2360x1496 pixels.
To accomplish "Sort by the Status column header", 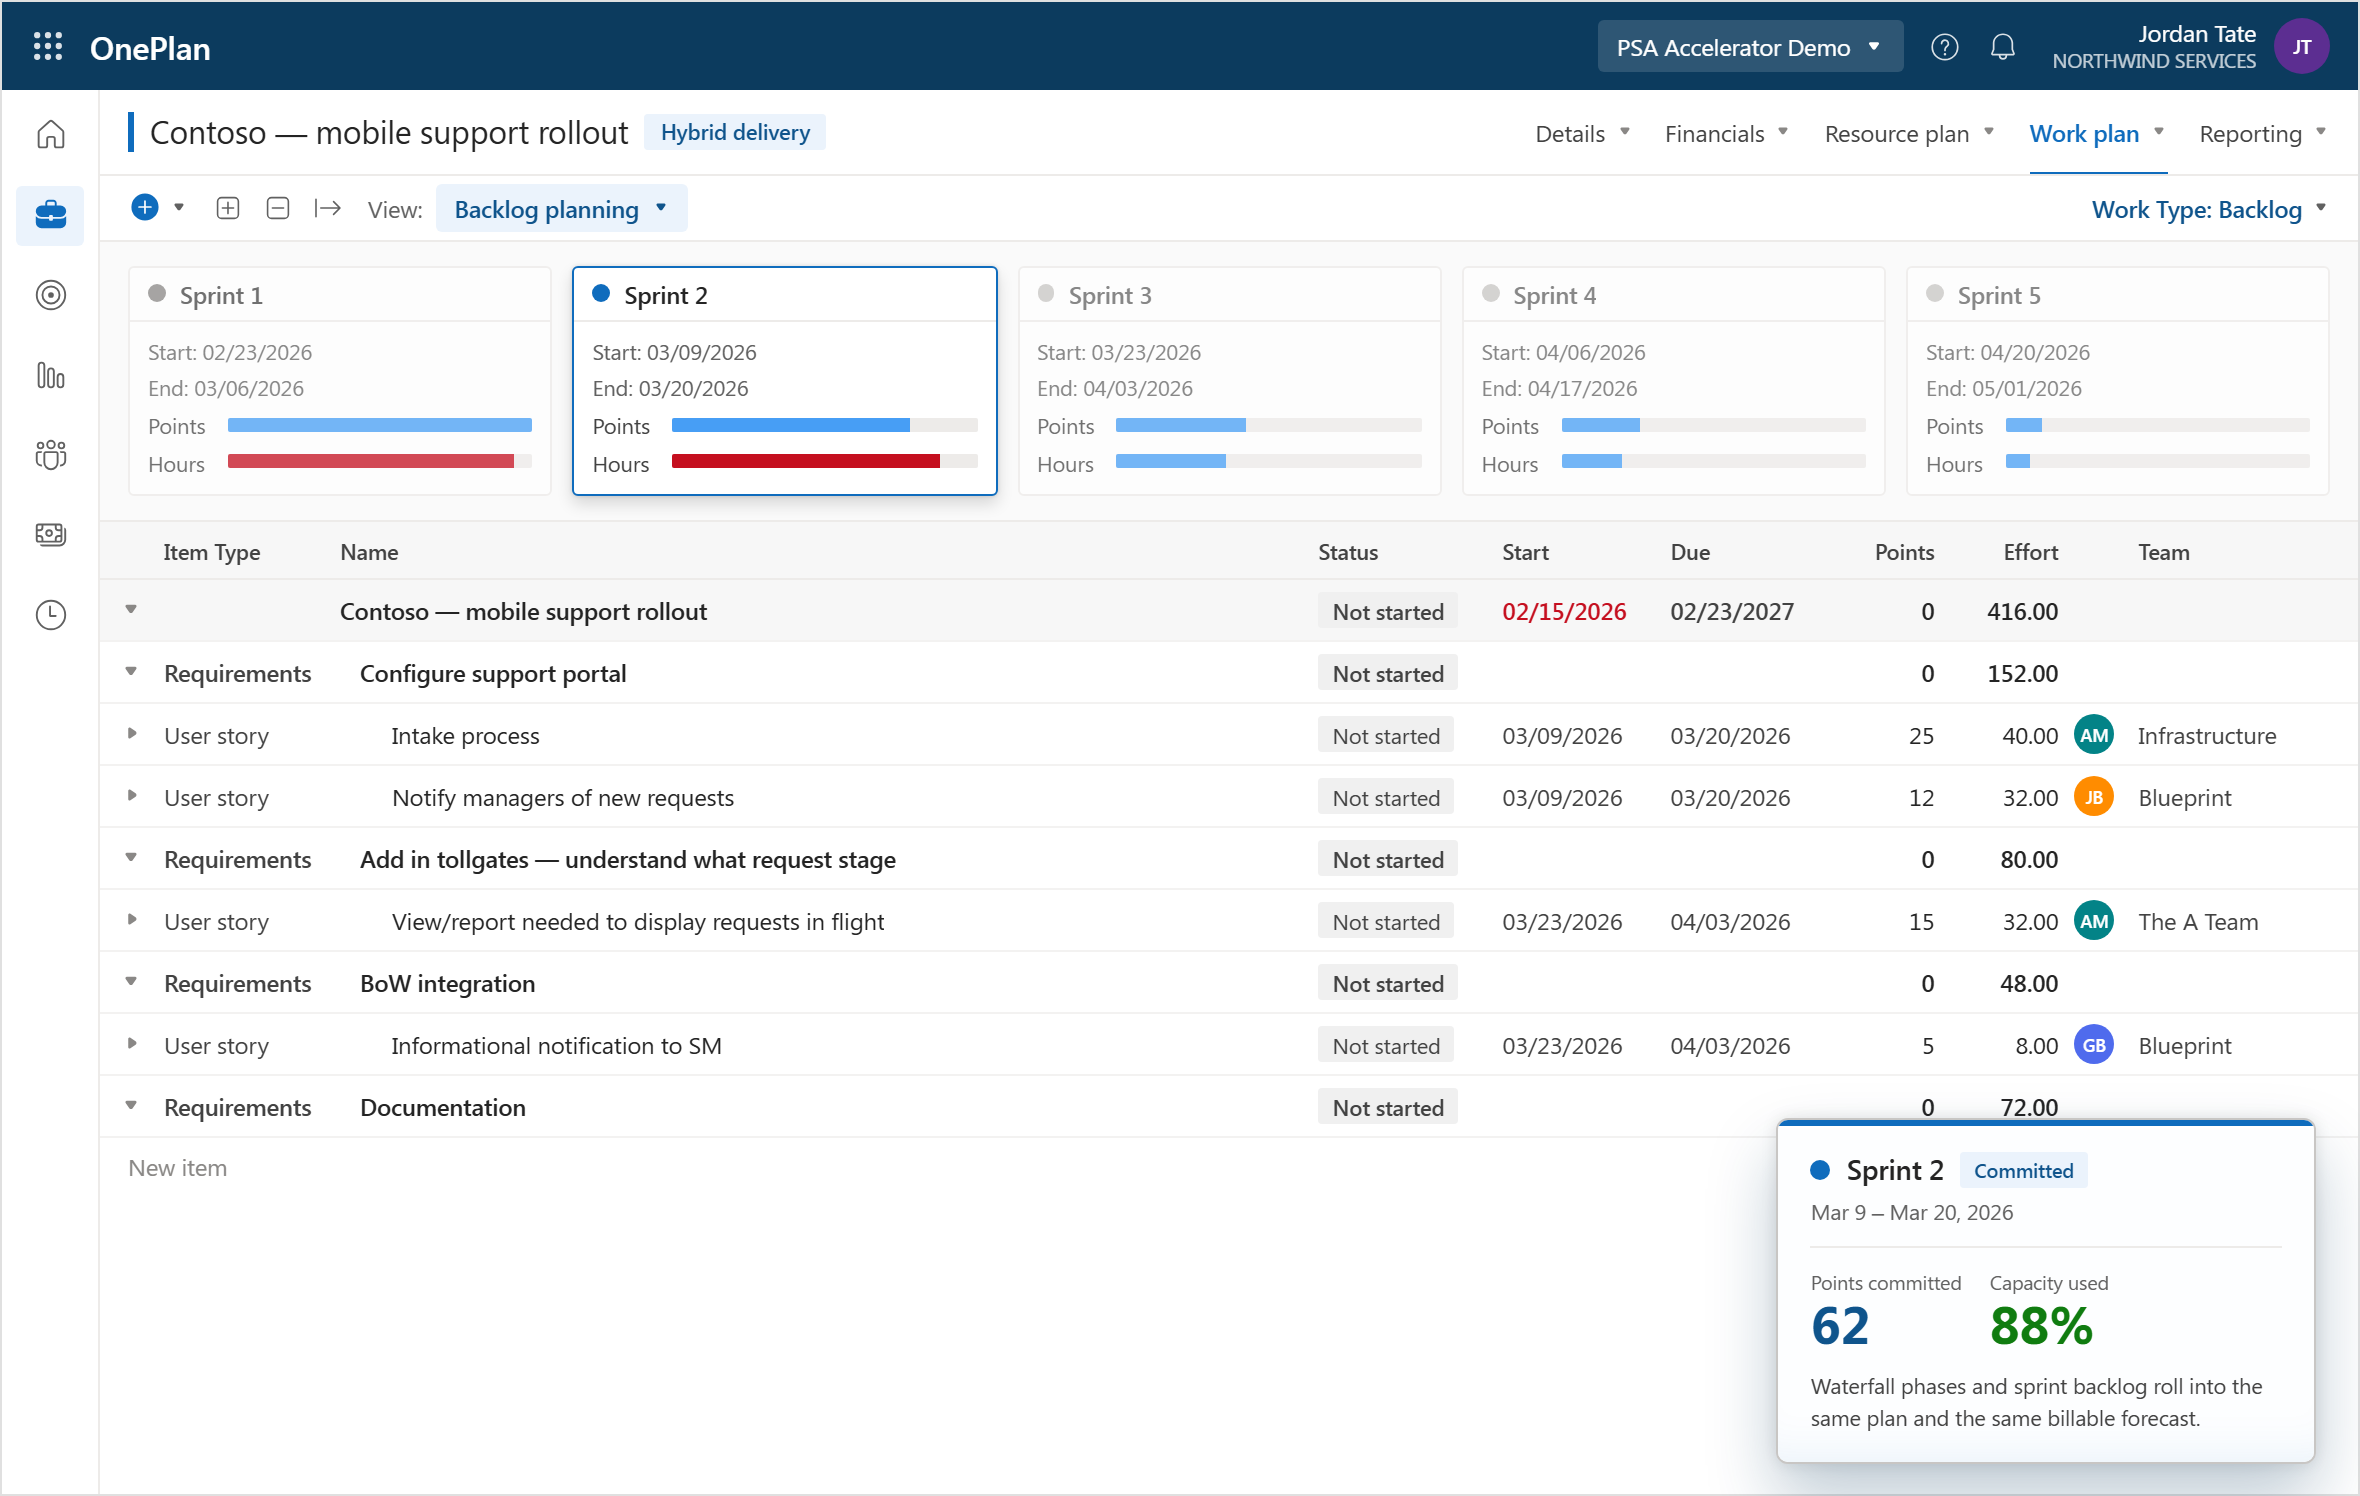I will (1347, 552).
